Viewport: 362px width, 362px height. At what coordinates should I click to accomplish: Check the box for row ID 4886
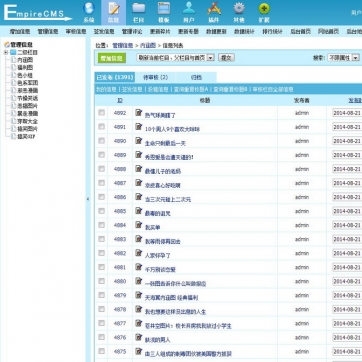(102, 197)
